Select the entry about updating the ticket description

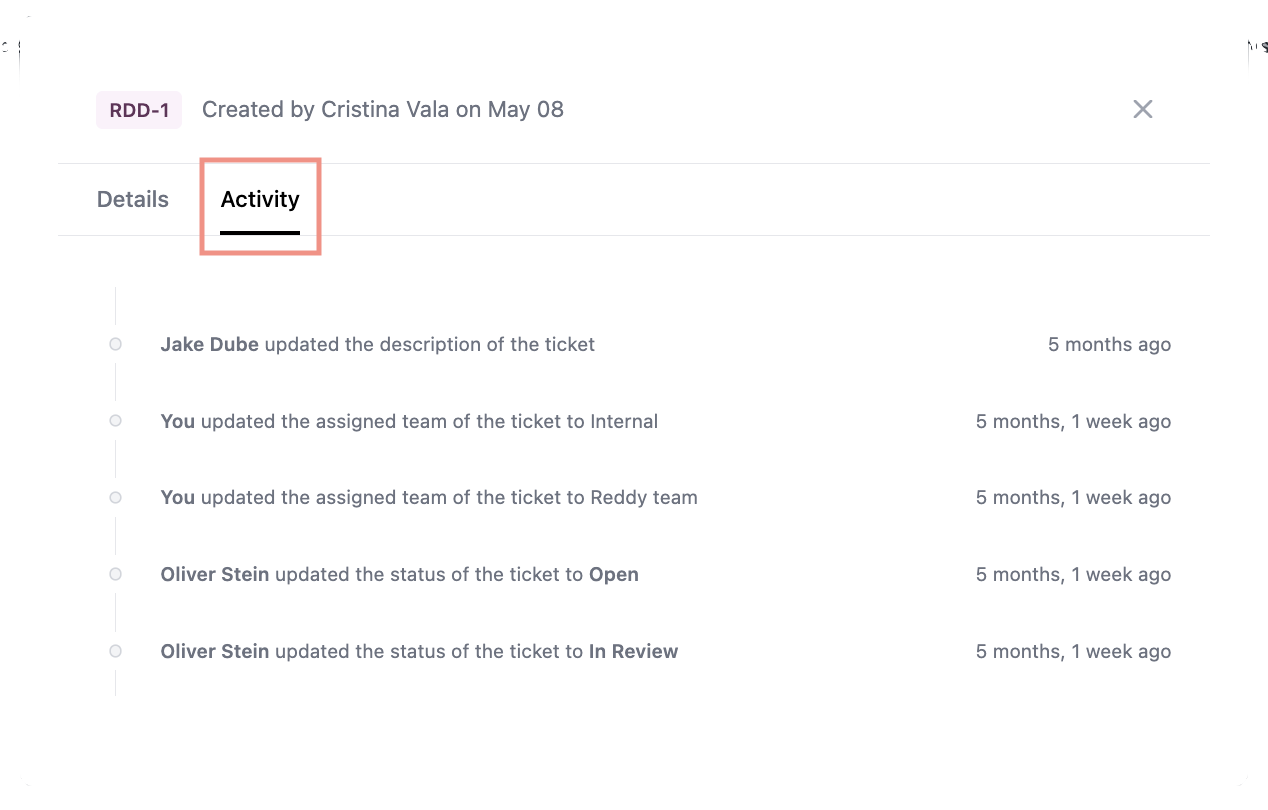[x=378, y=344]
